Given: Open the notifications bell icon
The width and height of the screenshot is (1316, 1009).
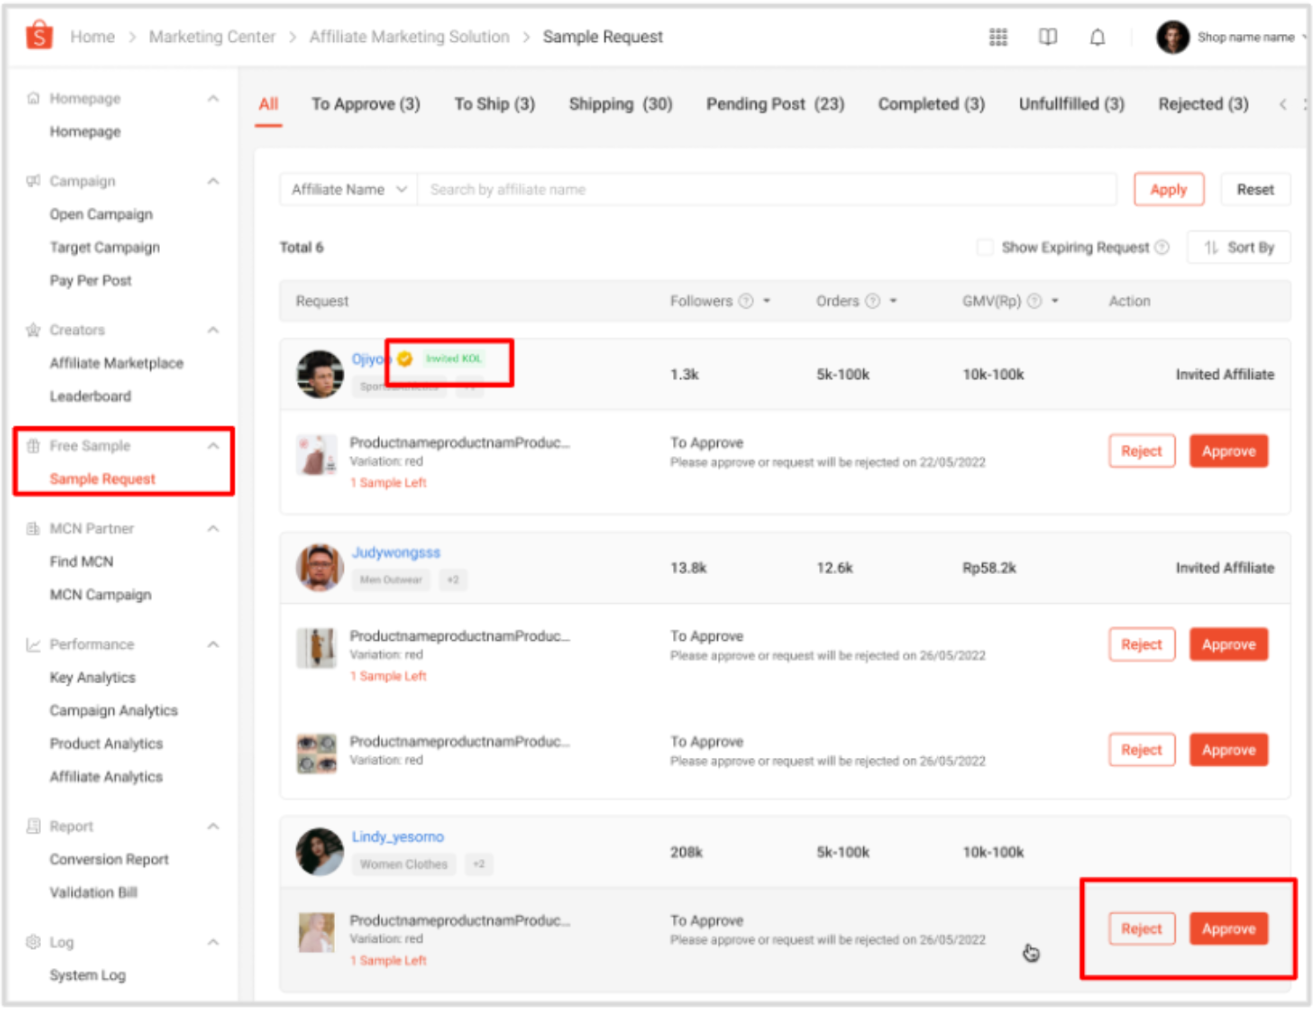Looking at the screenshot, I should click(x=1097, y=37).
